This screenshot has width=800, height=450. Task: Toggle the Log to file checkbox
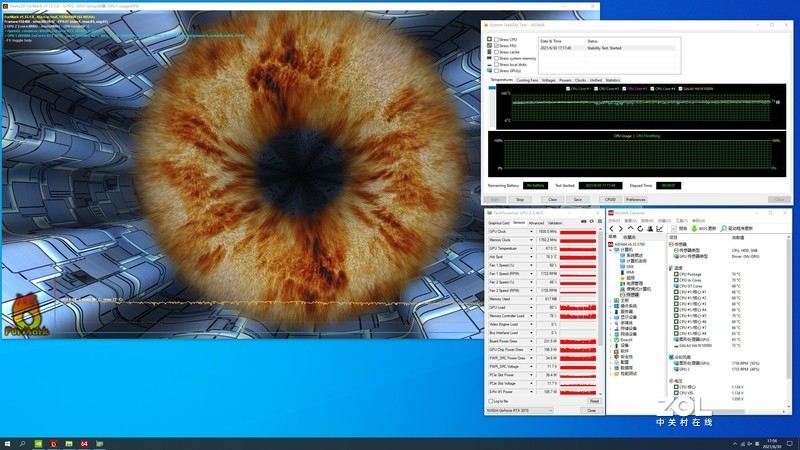tap(489, 400)
